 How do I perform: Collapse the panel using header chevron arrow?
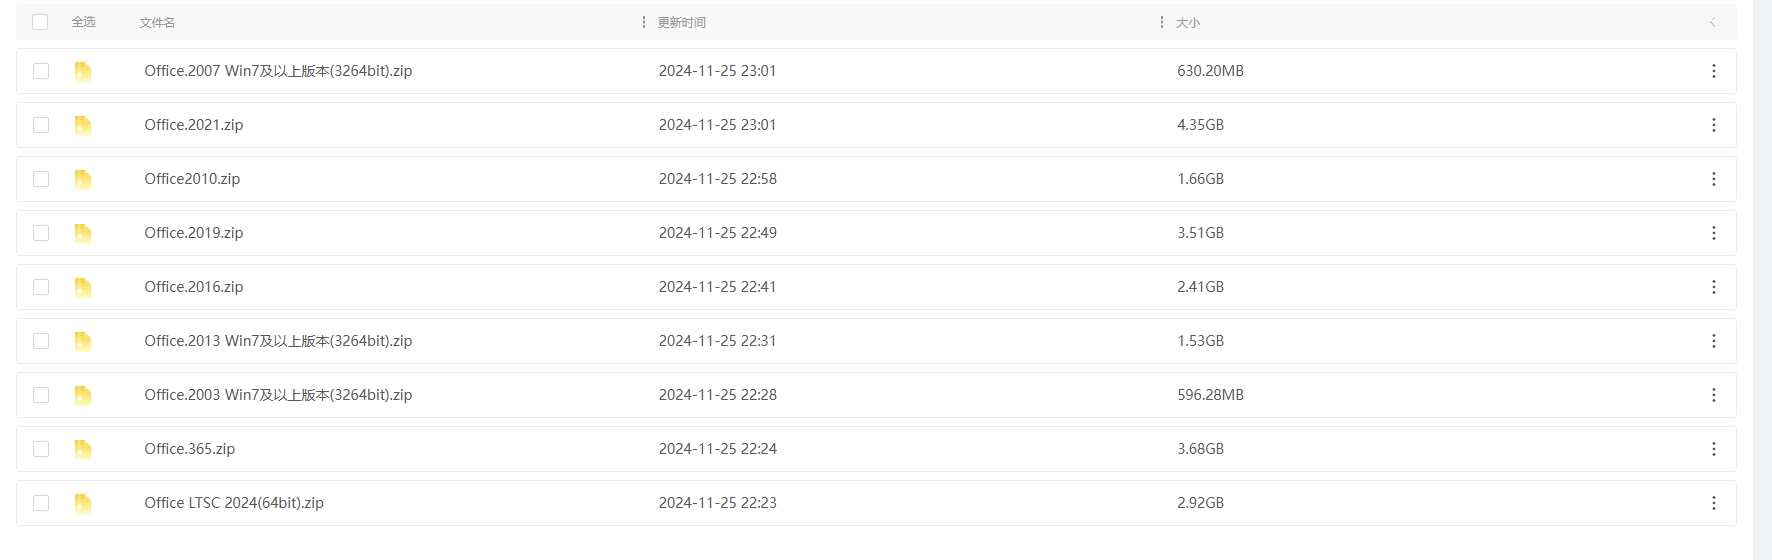[1712, 22]
